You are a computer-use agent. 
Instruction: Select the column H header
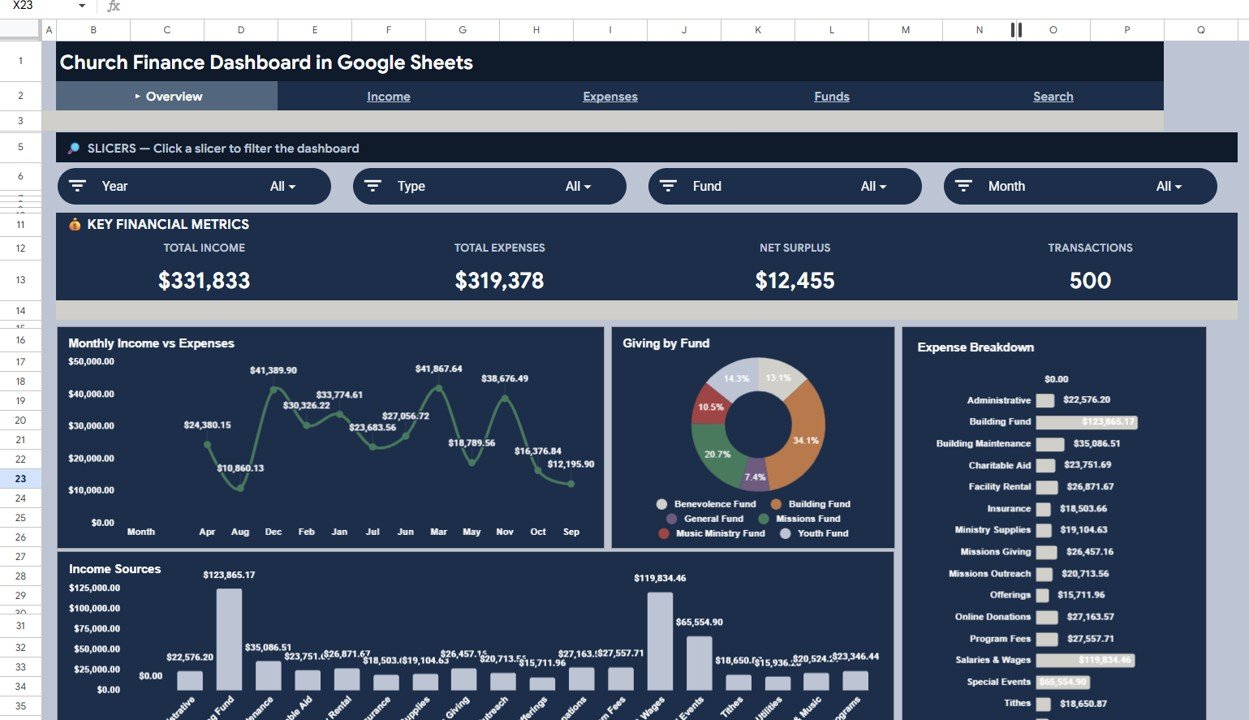pos(536,30)
